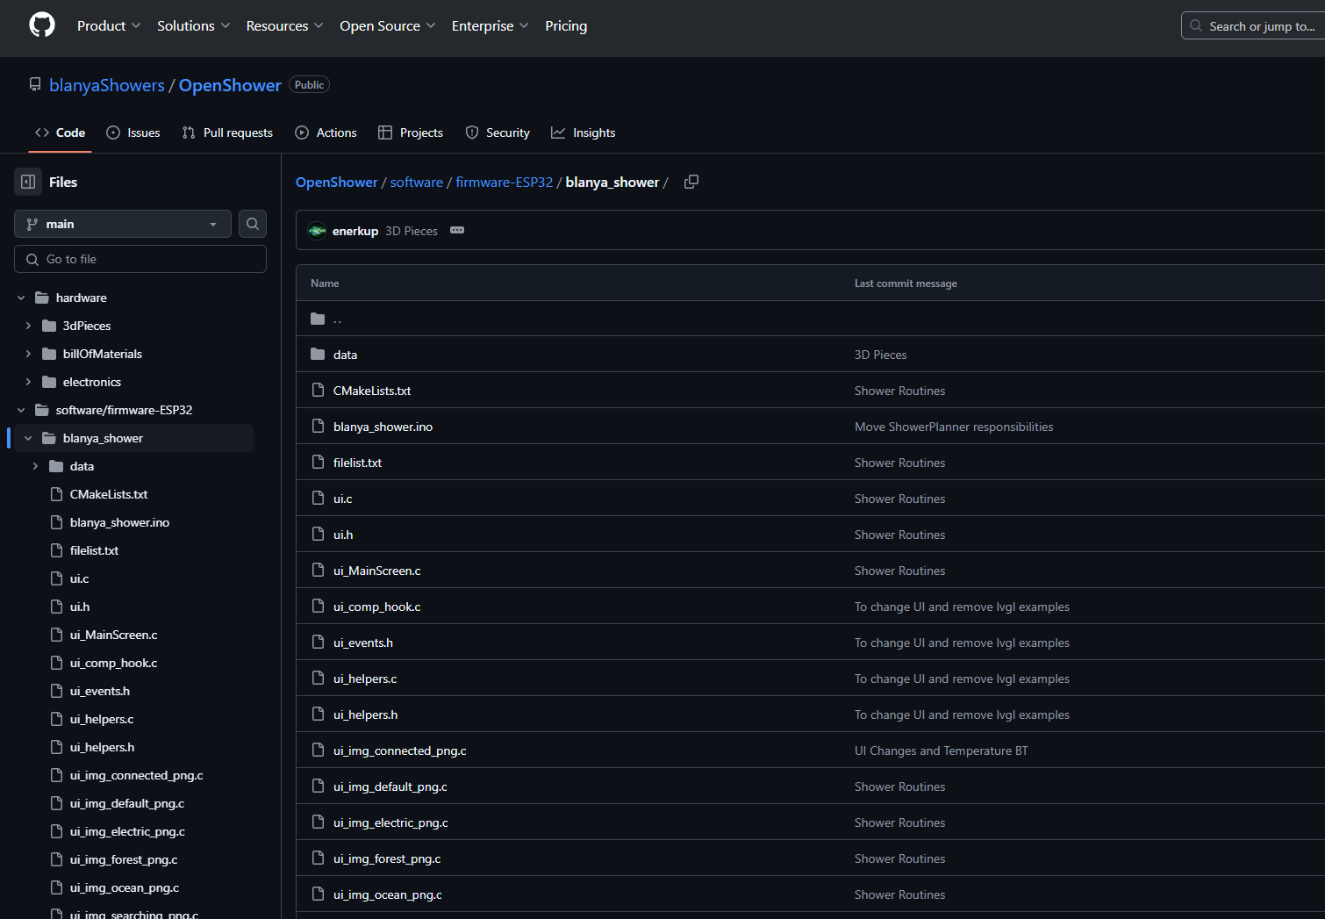Click file icon for CMakeLists.txt in list

(x=318, y=391)
